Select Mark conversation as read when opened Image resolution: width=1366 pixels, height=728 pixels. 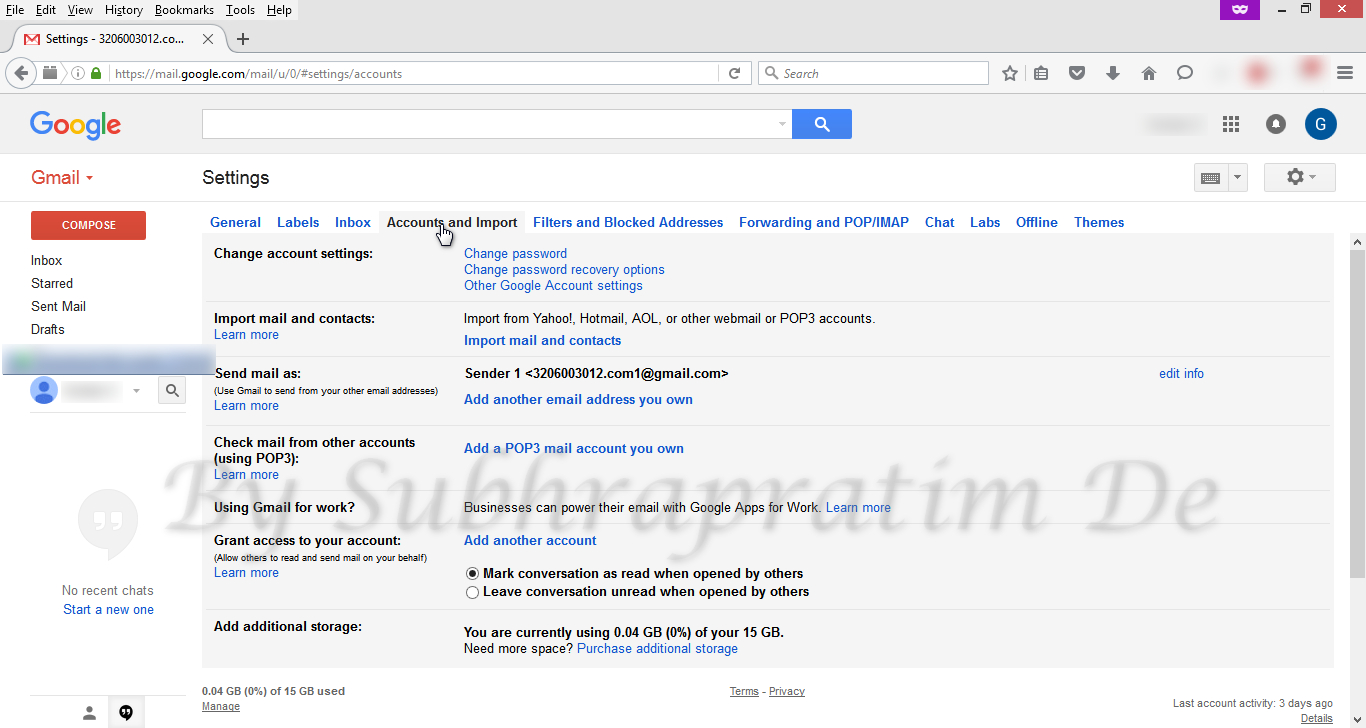click(472, 574)
